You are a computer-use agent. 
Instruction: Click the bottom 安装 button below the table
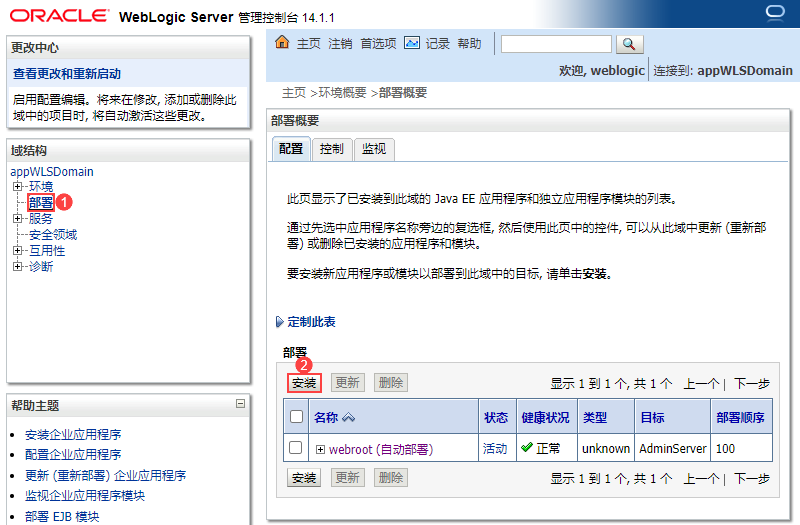pyautogui.click(x=304, y=478)
